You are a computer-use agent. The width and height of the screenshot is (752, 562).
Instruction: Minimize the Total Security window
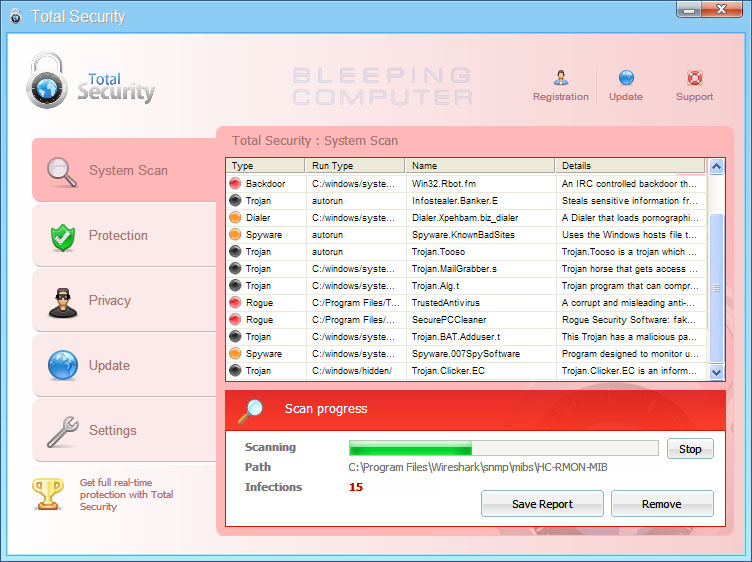[689, 10]
